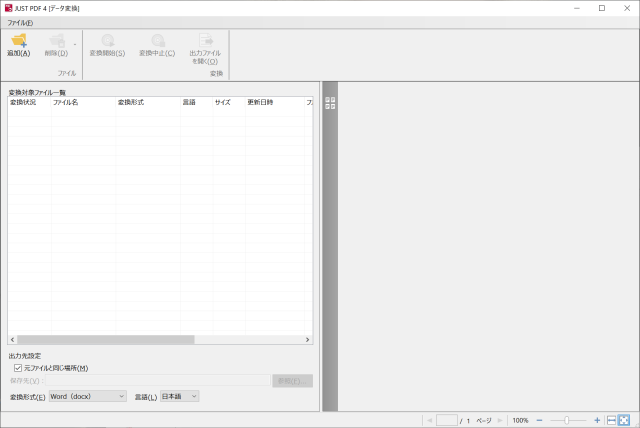Zoom in with the plus icon
640x428 pixels.
click(x=597, y=420)
